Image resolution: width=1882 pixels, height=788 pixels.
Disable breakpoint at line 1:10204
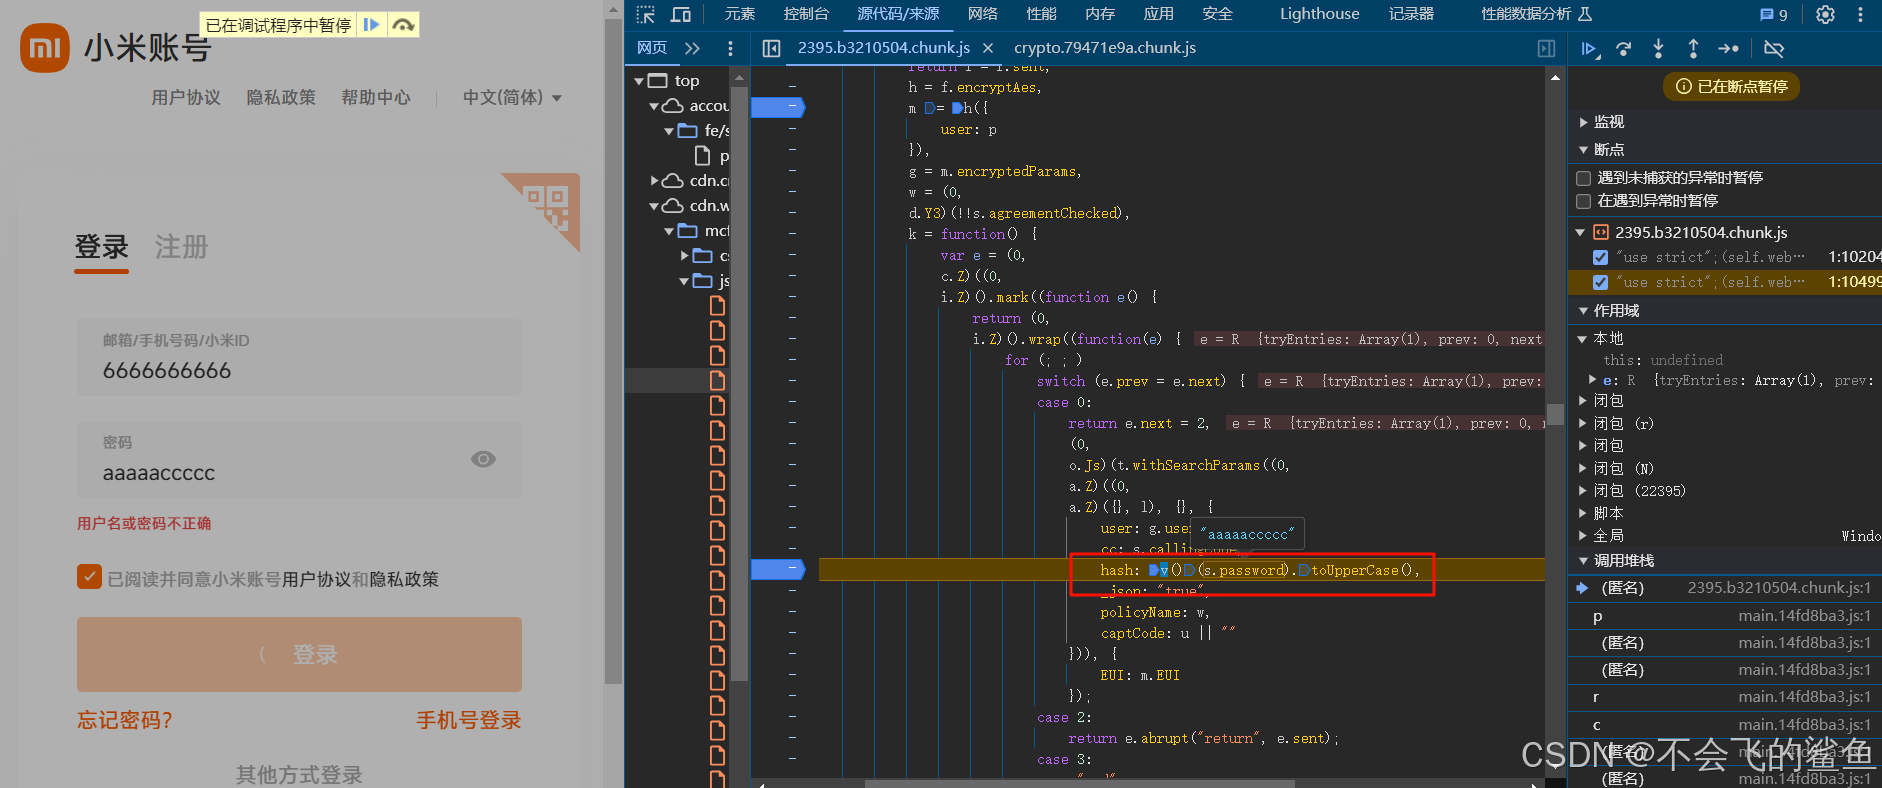(x=1600, y=257)
